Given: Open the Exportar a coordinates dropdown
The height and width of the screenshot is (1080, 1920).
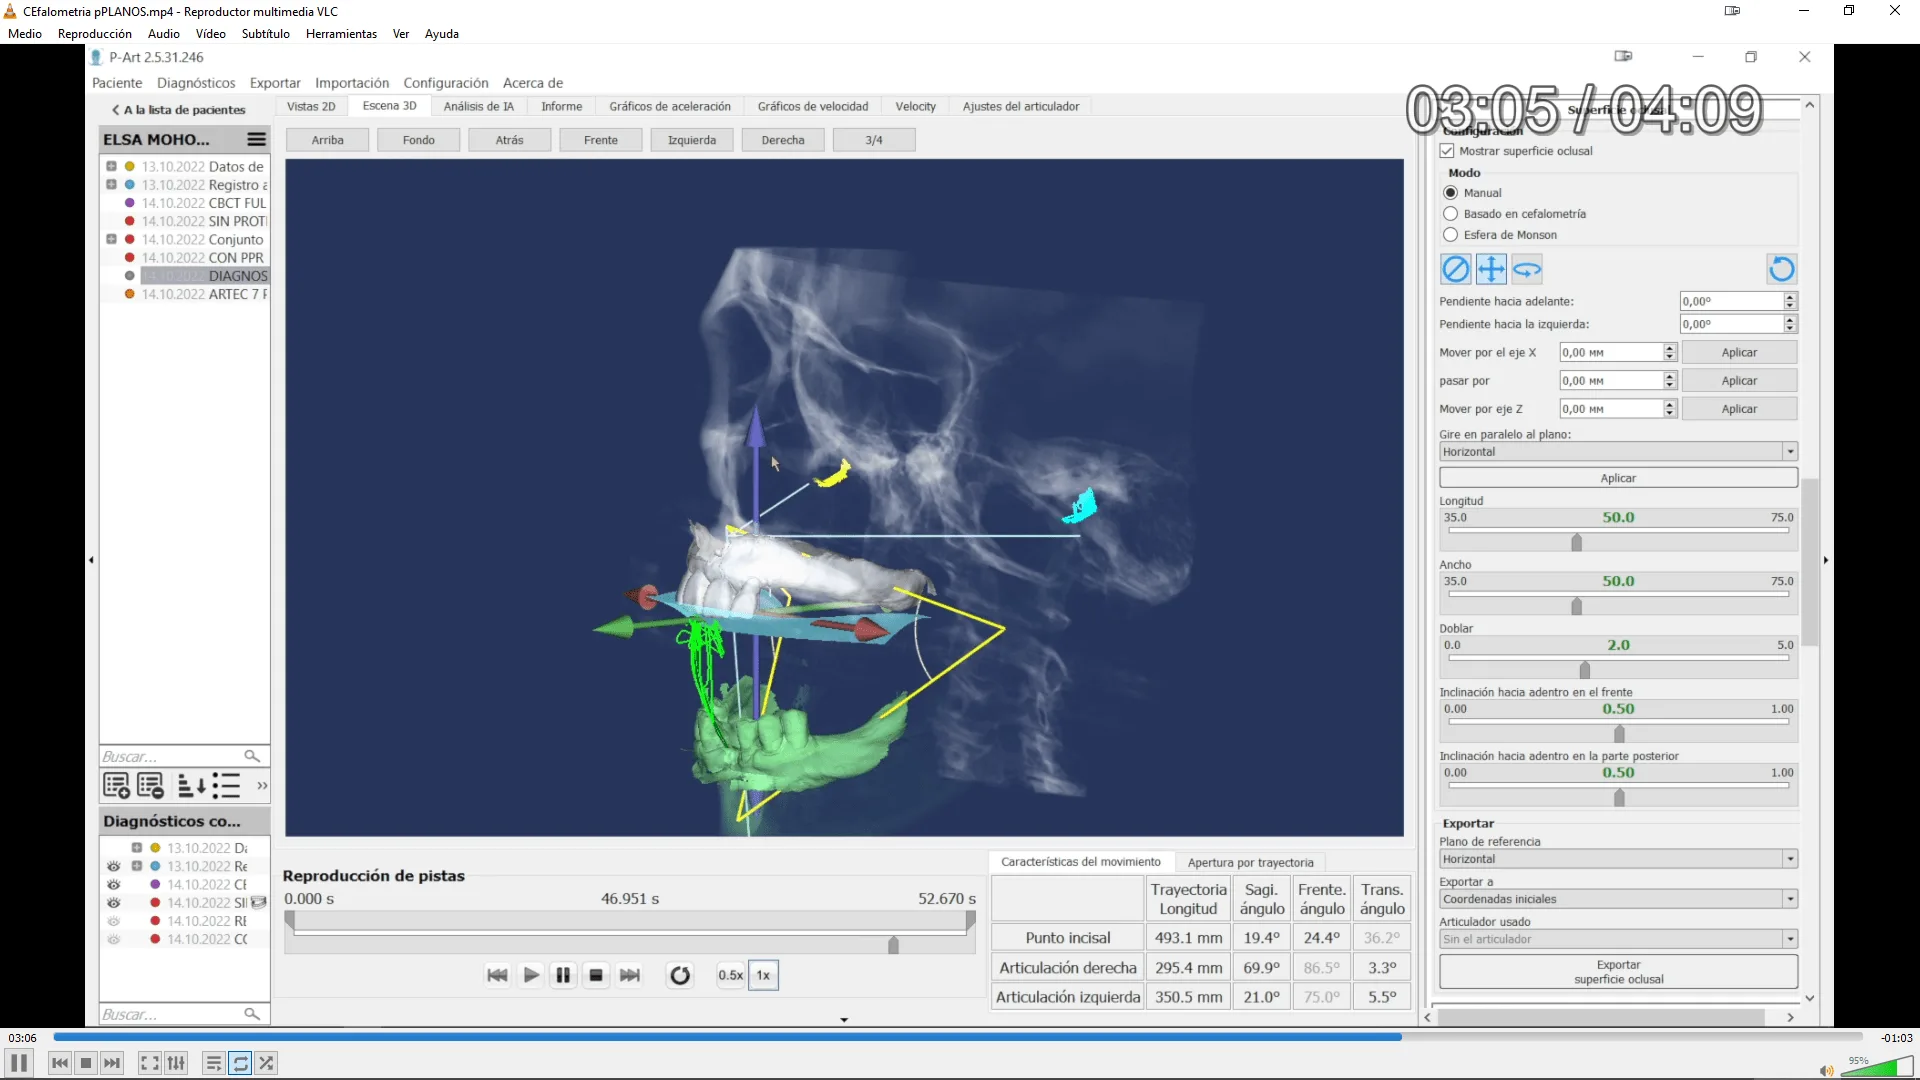Looking at the screenshot, I should tap(1618, 899).
